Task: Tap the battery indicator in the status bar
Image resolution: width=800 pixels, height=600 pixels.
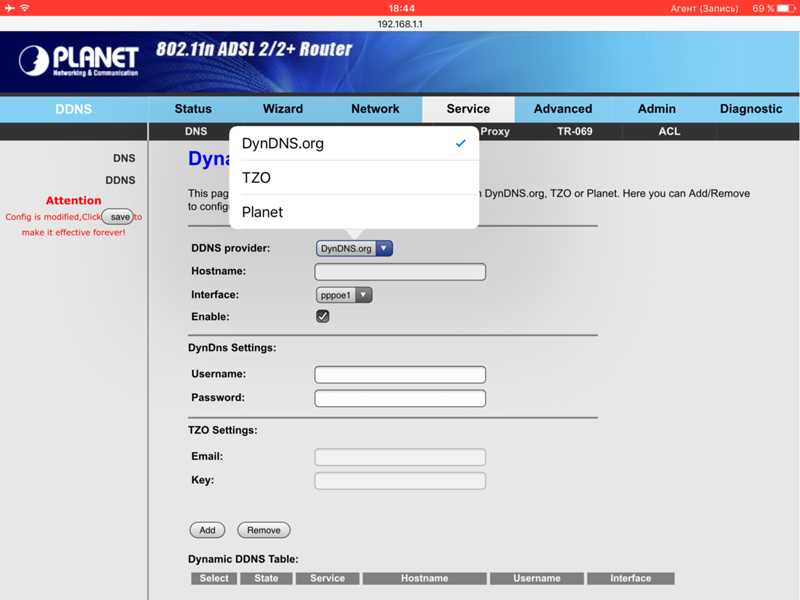Action: 786,8
